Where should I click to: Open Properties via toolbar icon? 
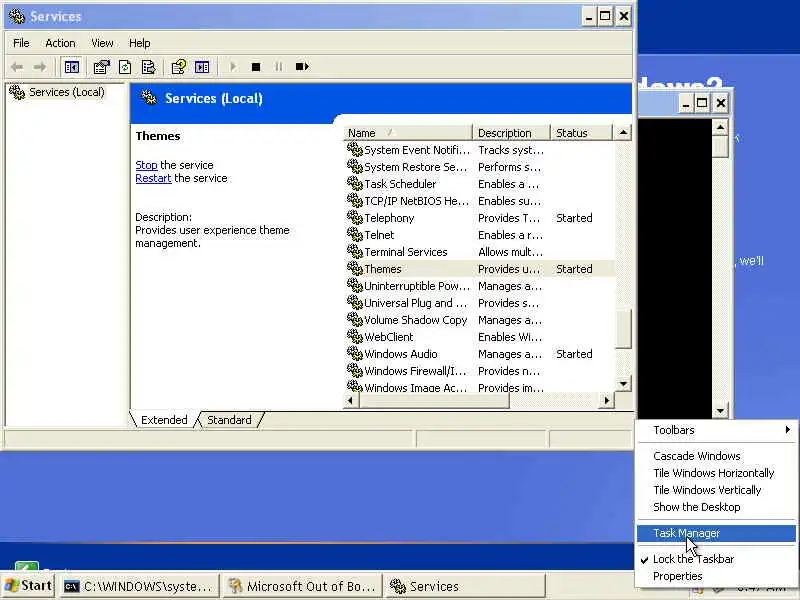coord(101,67)
